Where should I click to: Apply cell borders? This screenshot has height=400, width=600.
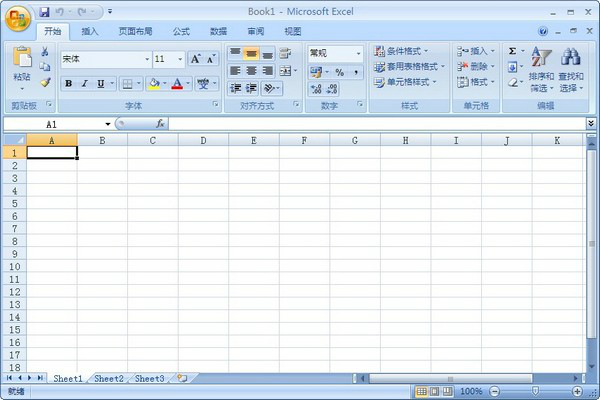[127, 83]
